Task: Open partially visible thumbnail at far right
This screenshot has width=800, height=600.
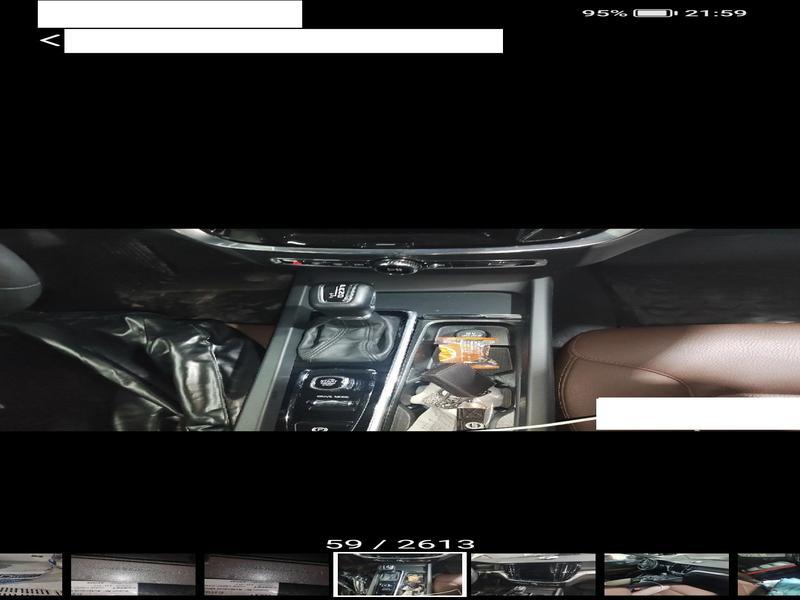Action: pyautogui.click(x=770, y=575)
